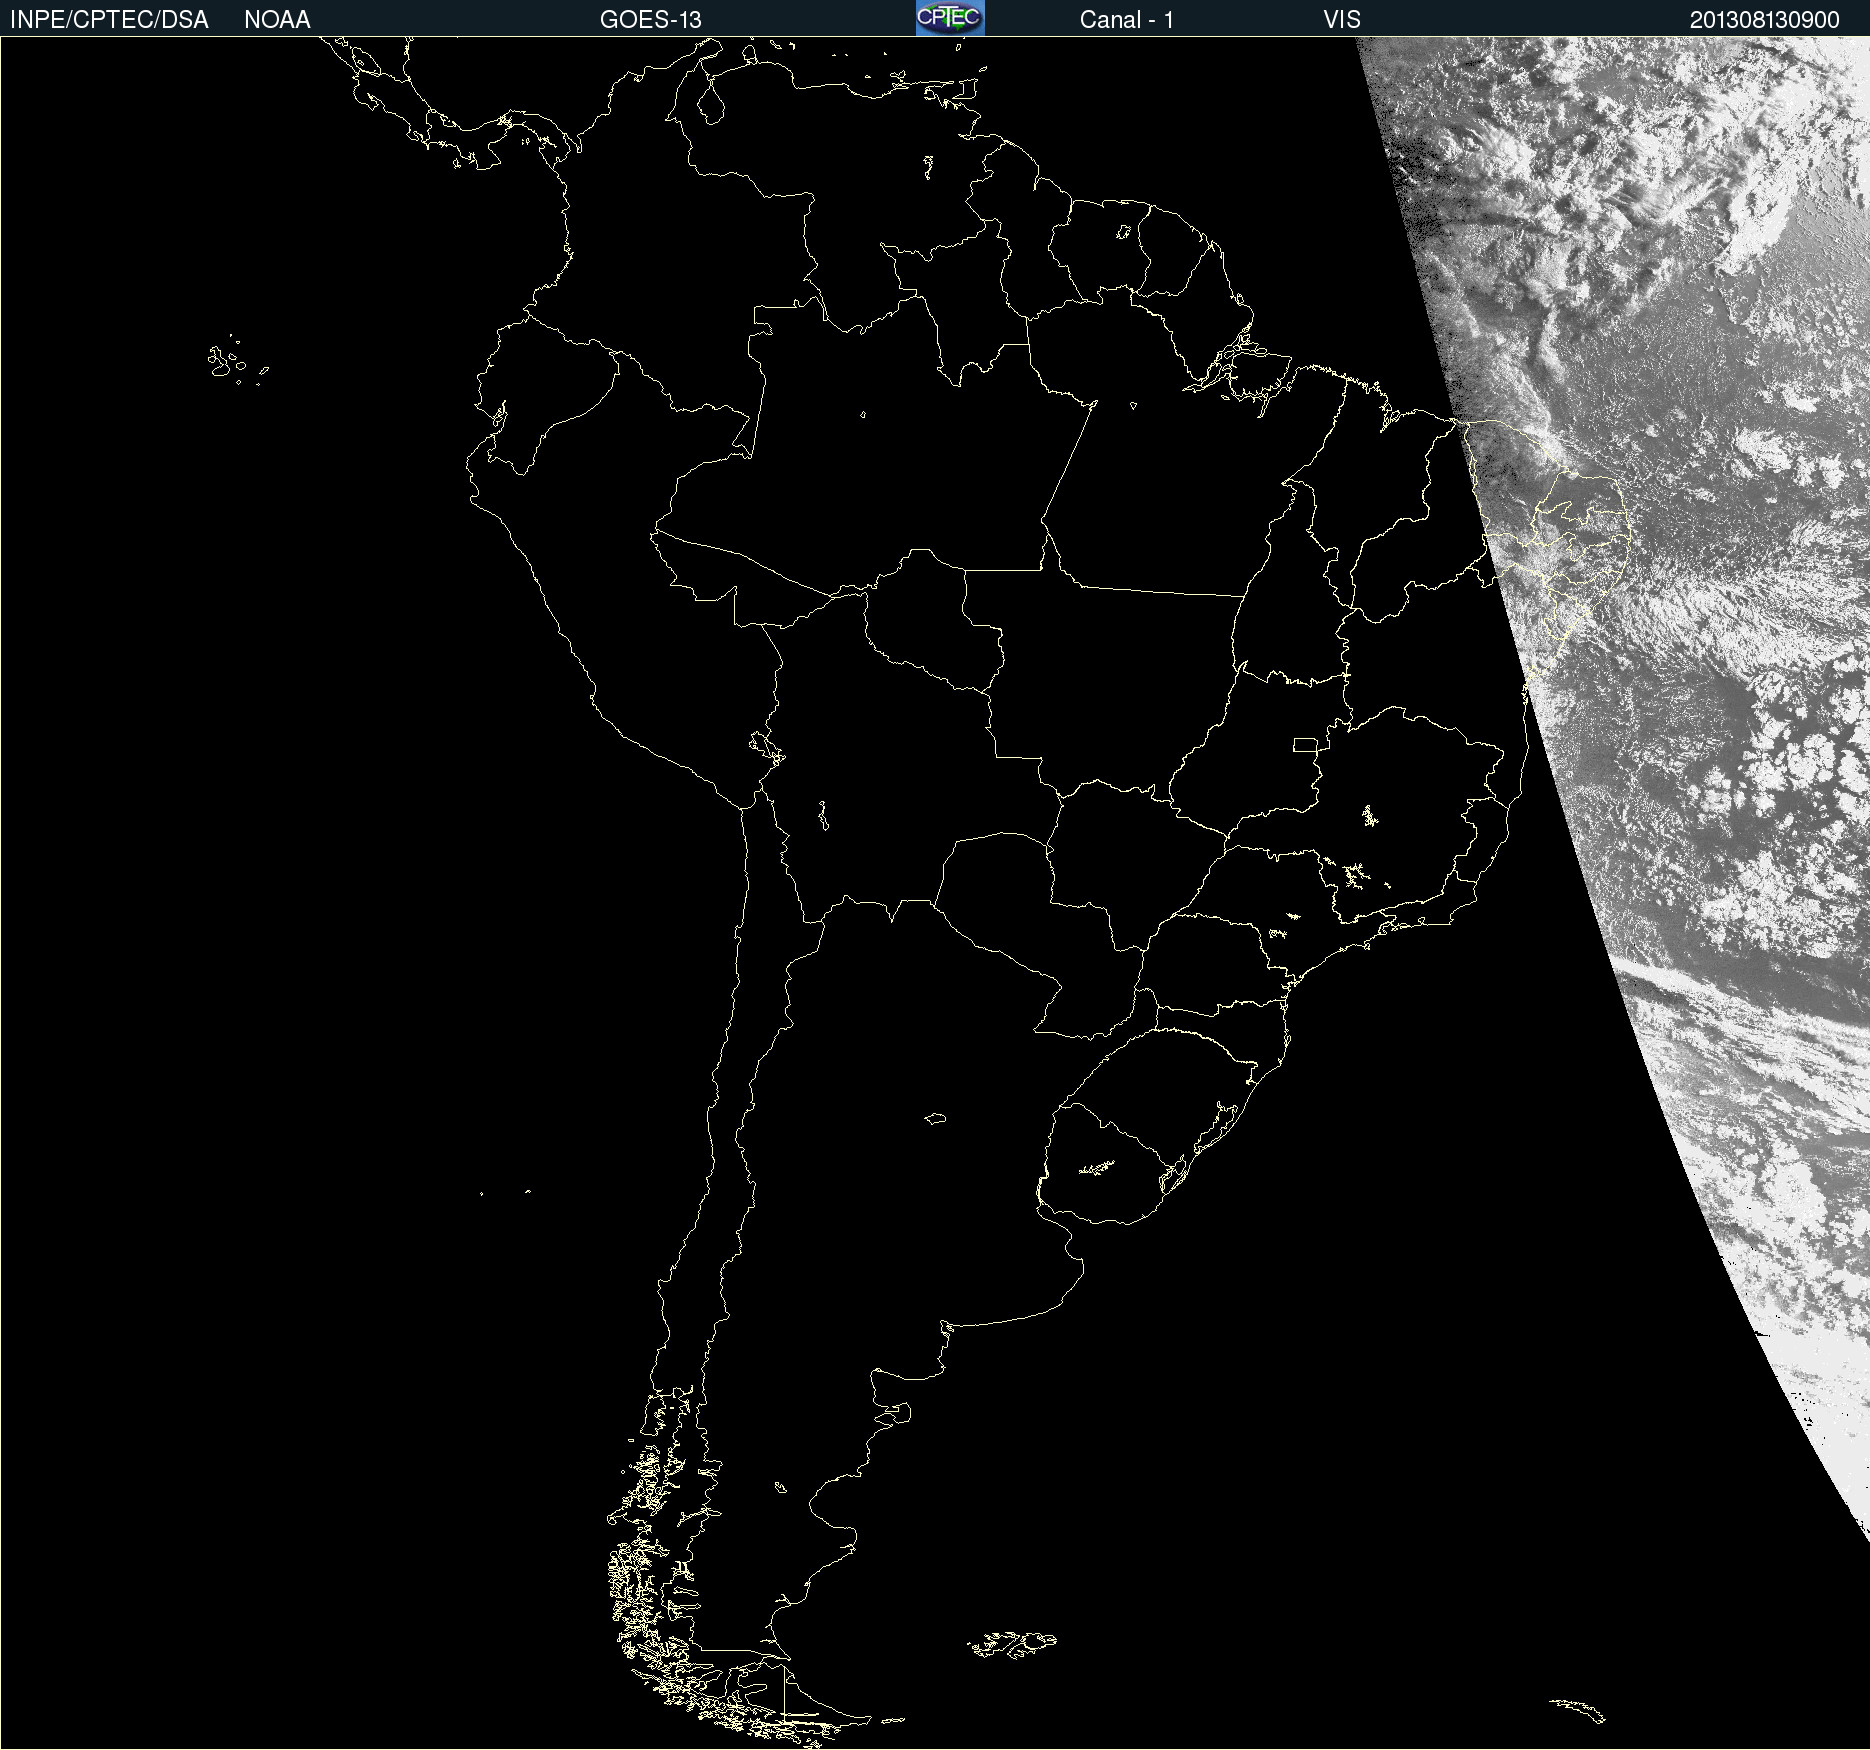
Task: Click the NOAA label in header
Action: coord(277,20)
